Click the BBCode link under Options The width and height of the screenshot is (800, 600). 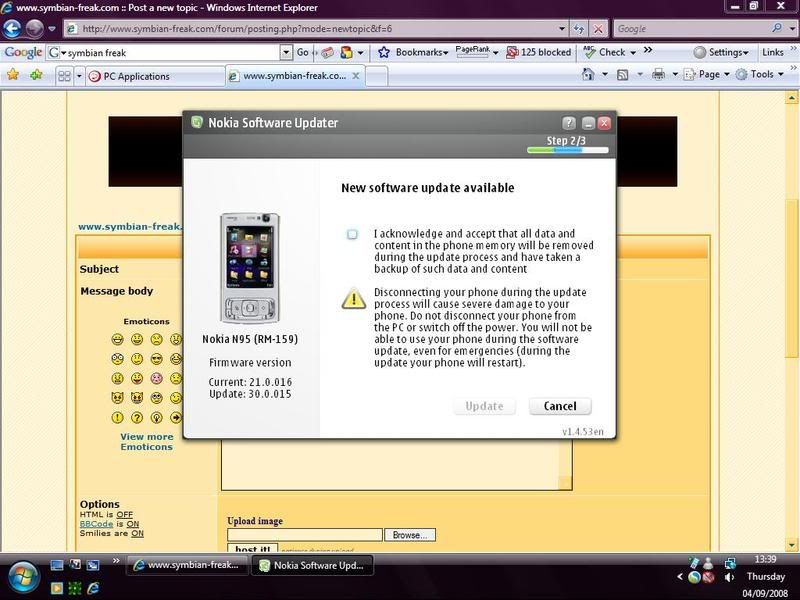[x=96, y=524]
